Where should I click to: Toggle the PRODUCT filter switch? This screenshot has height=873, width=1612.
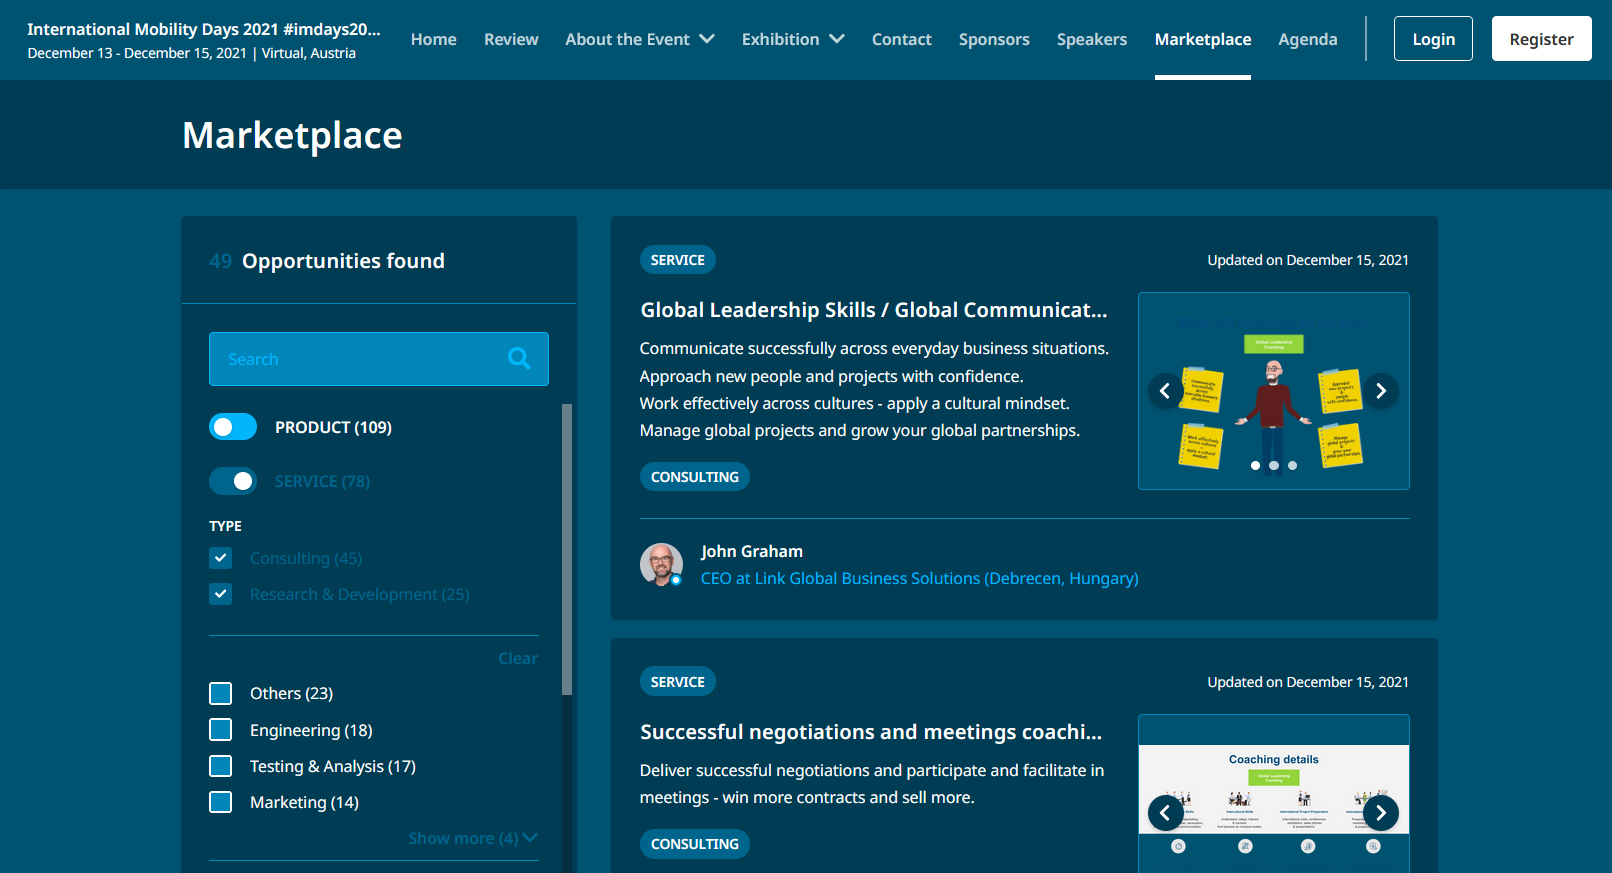(233, 427)
